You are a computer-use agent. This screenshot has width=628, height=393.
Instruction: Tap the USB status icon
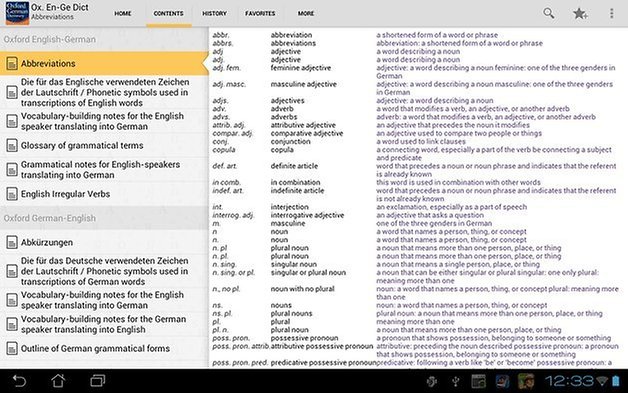(x=455, y=381)
